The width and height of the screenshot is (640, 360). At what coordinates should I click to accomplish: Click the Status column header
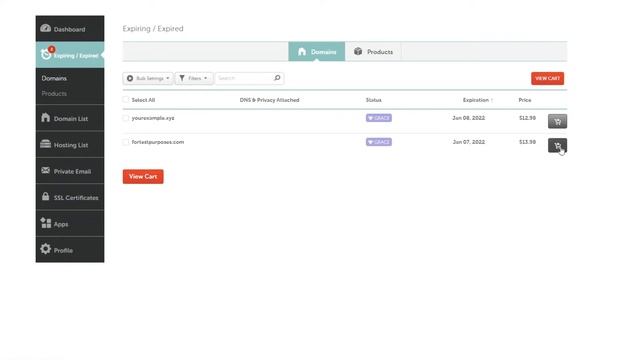[x=373, y=100]
